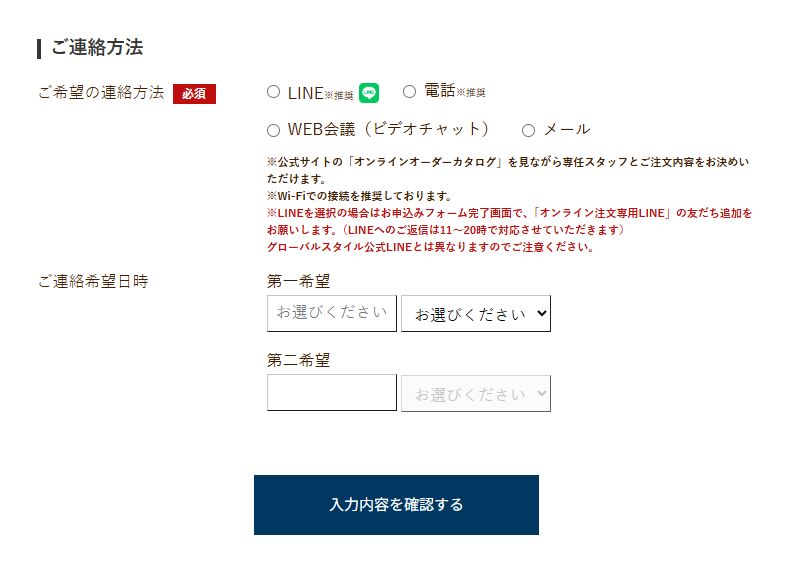
Task: Click the 第一希望 date field showing お選びください
Action: coord(331,314)
